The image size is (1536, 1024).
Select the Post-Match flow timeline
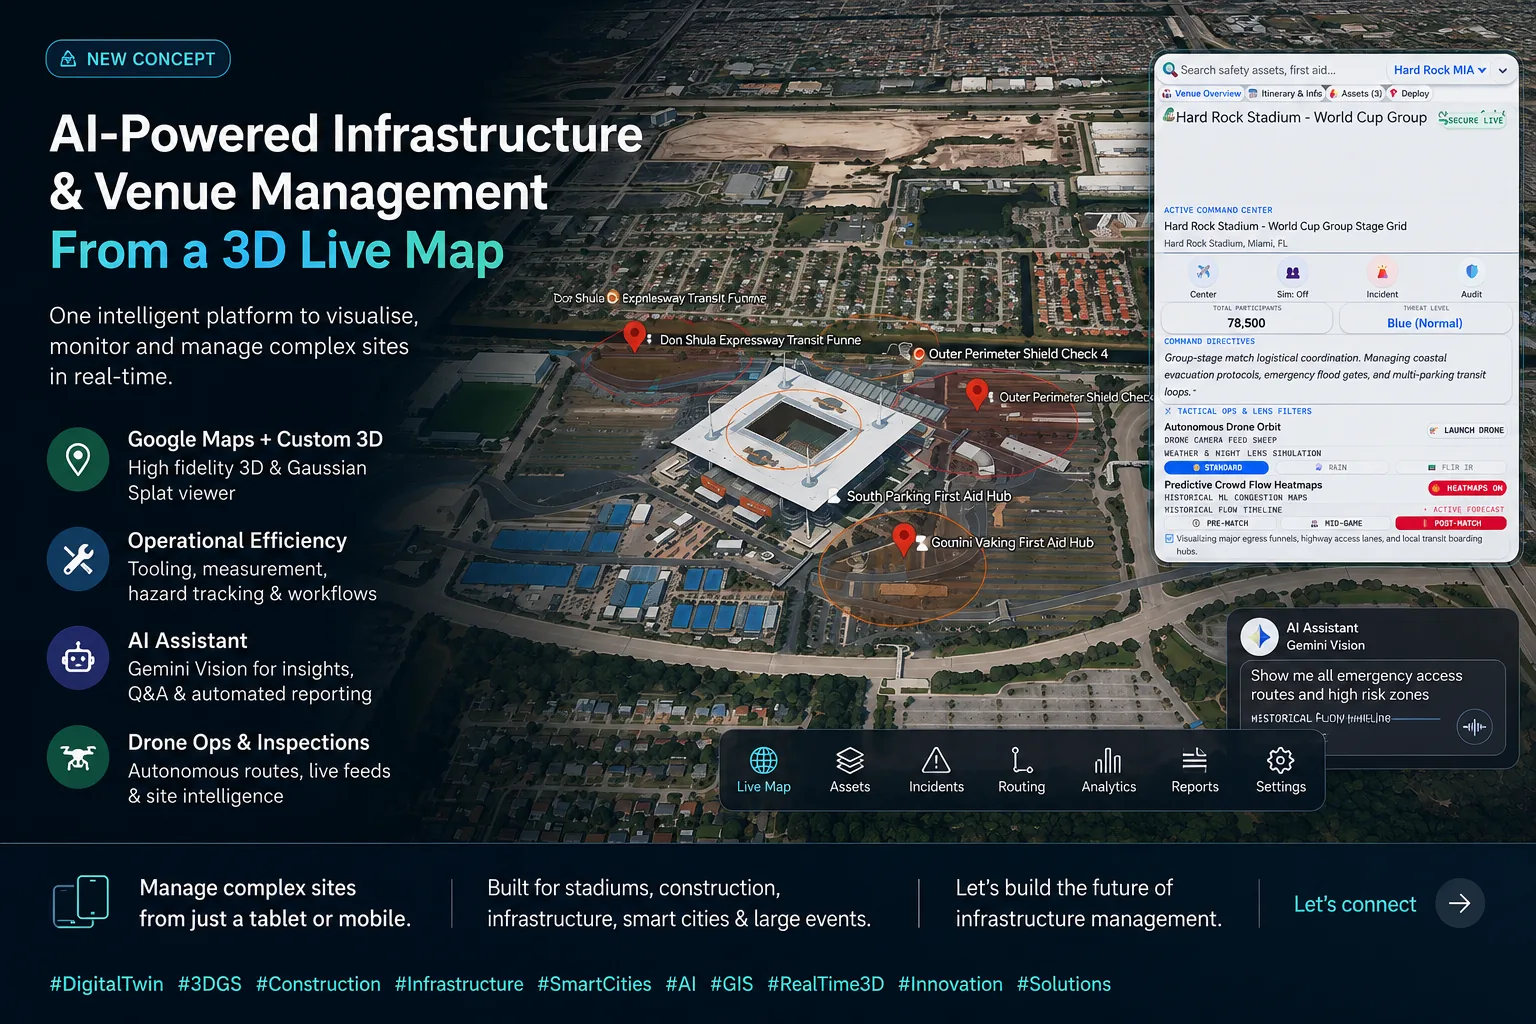(x=1451, y=523)
